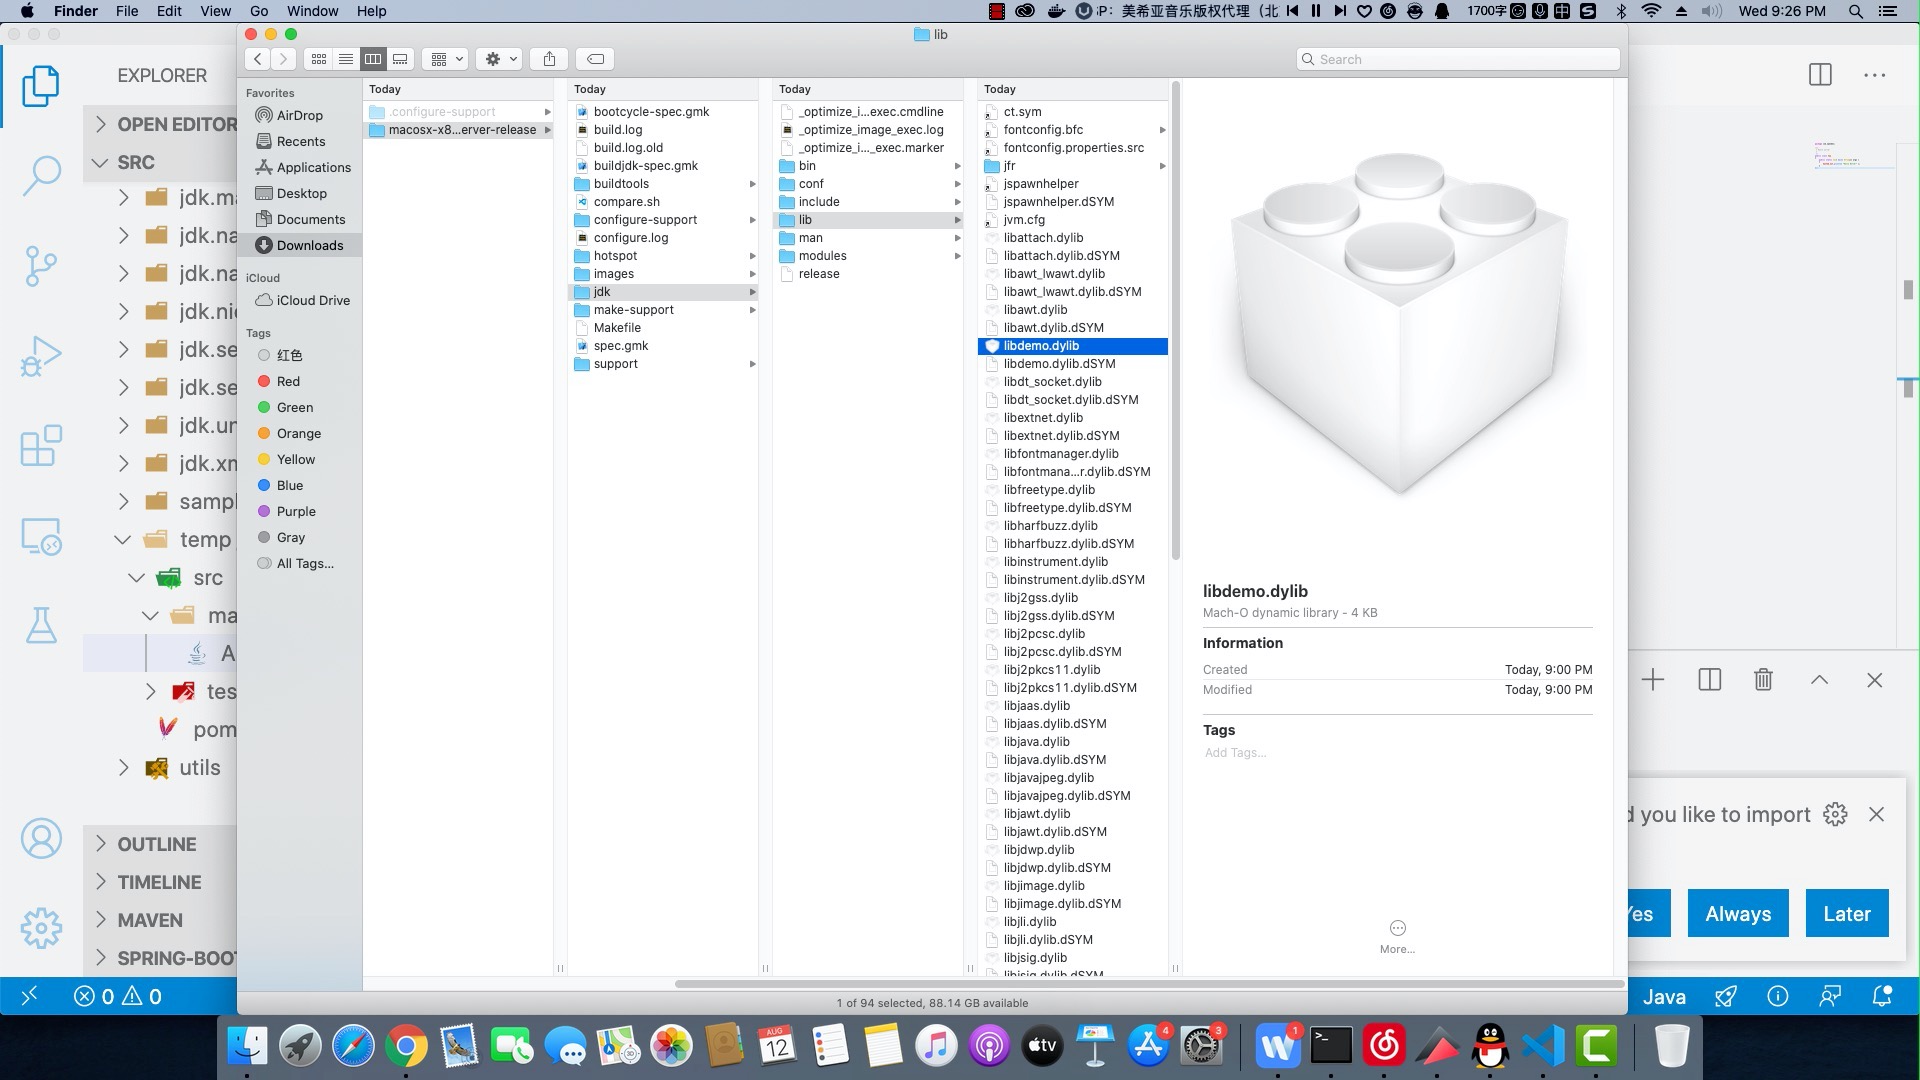Click Add Tags field in preview
Viewport: 1920px width, 1080px height.
pos(1235,753)
